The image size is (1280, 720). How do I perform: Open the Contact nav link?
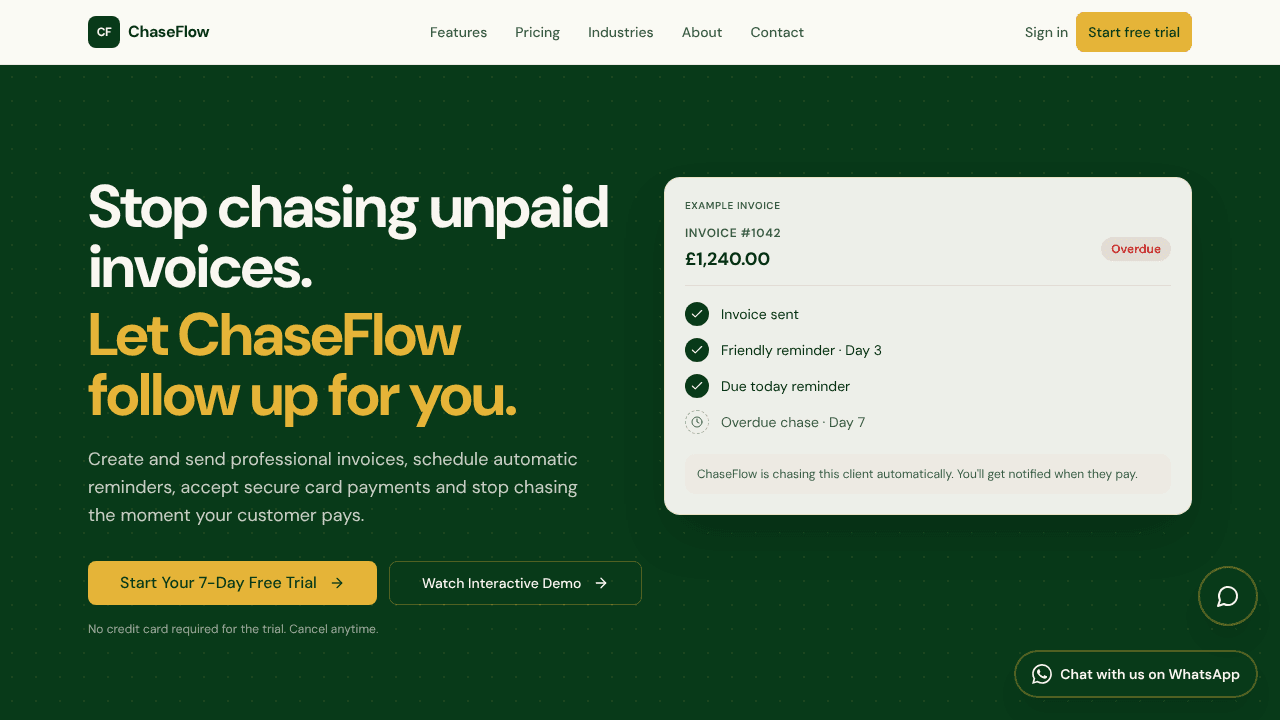point(777,32)
